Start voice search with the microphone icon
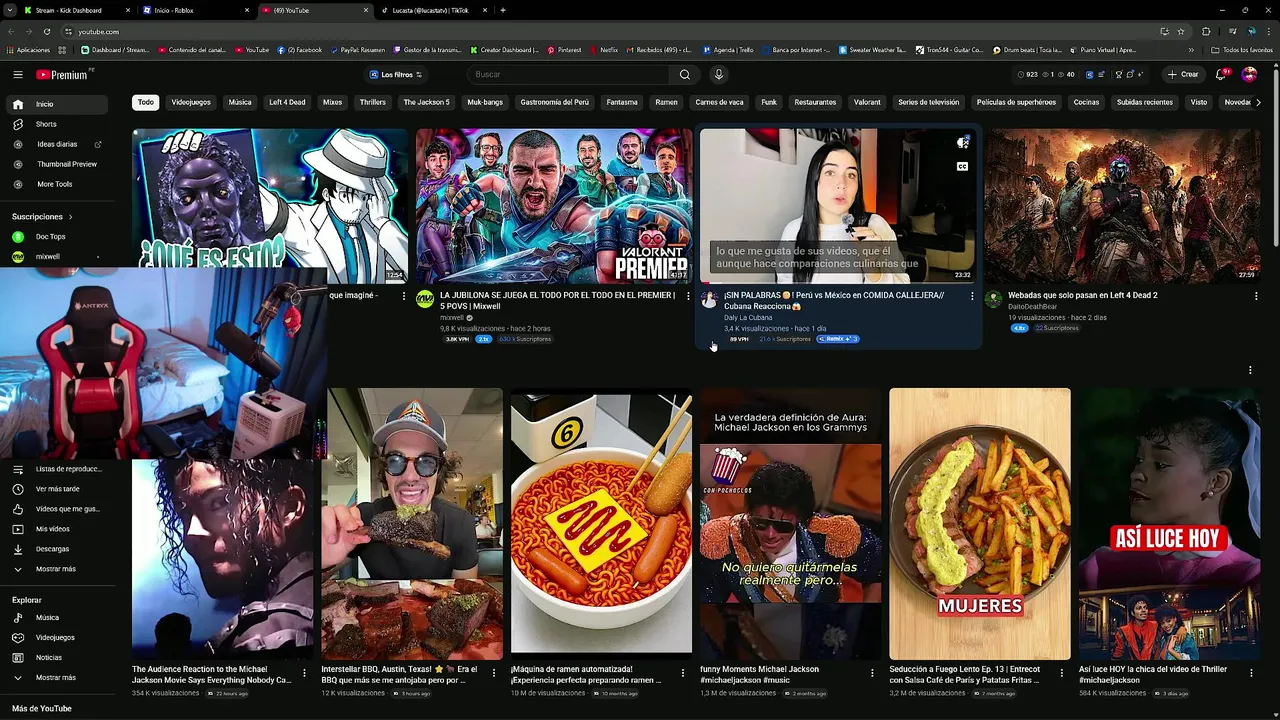1280x720 pixels. (x=718, y=74)
